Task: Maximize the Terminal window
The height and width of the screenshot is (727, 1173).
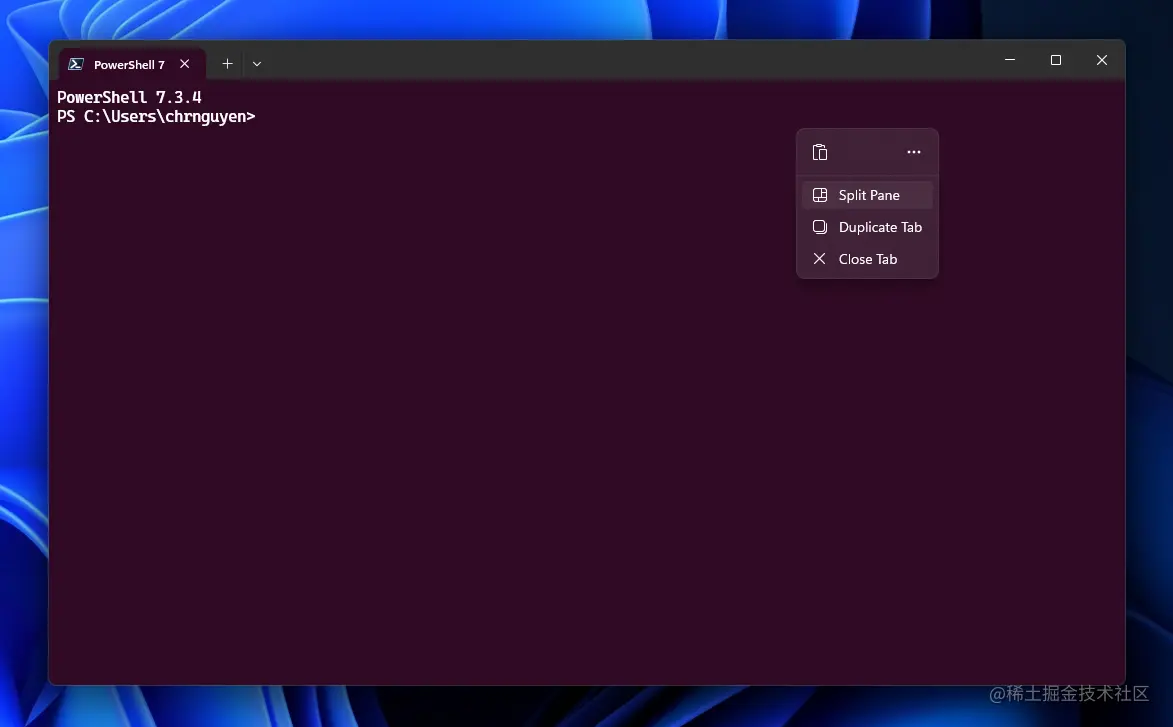Action: pos(1056,60)
